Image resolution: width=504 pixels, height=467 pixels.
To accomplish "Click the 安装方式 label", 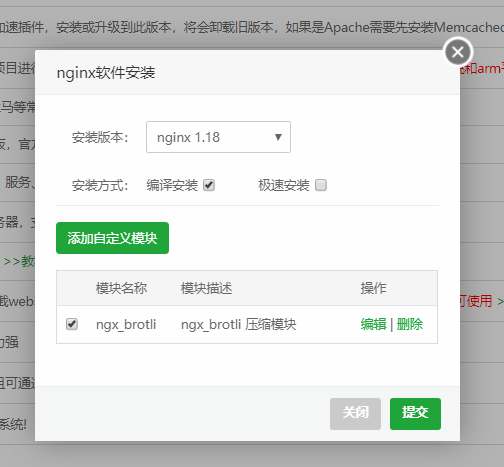I will coord(100,185).
